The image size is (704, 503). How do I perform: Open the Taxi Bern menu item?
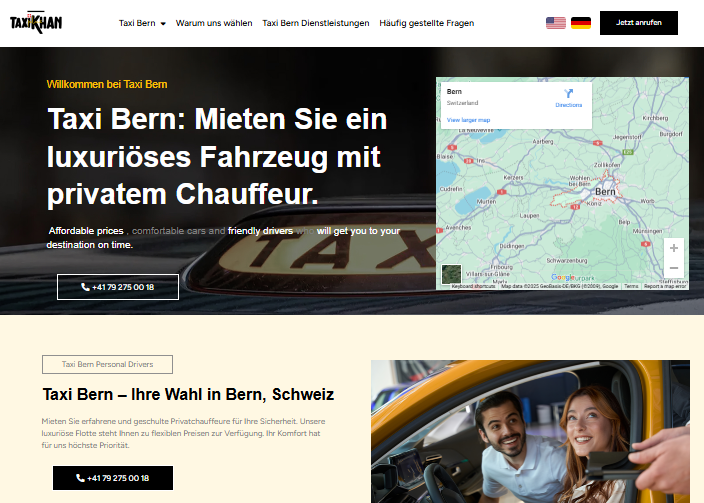pyautogui.click(x=137, y=23)
